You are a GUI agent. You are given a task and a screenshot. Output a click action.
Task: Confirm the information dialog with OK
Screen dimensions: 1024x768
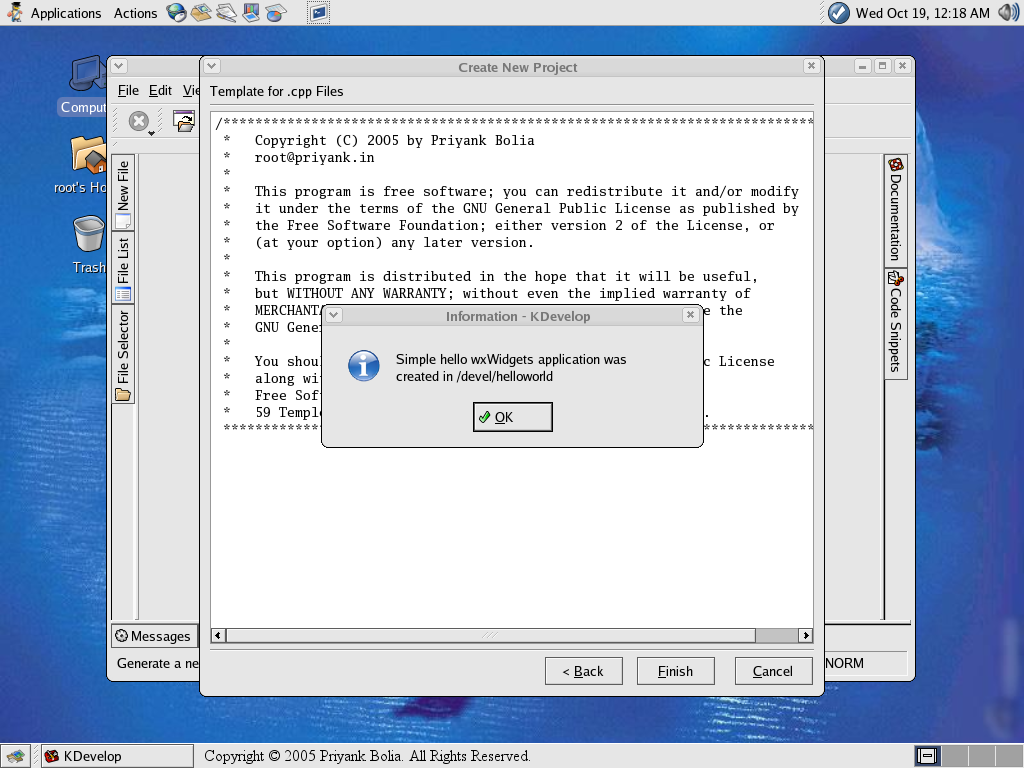[x=513, y=417]
